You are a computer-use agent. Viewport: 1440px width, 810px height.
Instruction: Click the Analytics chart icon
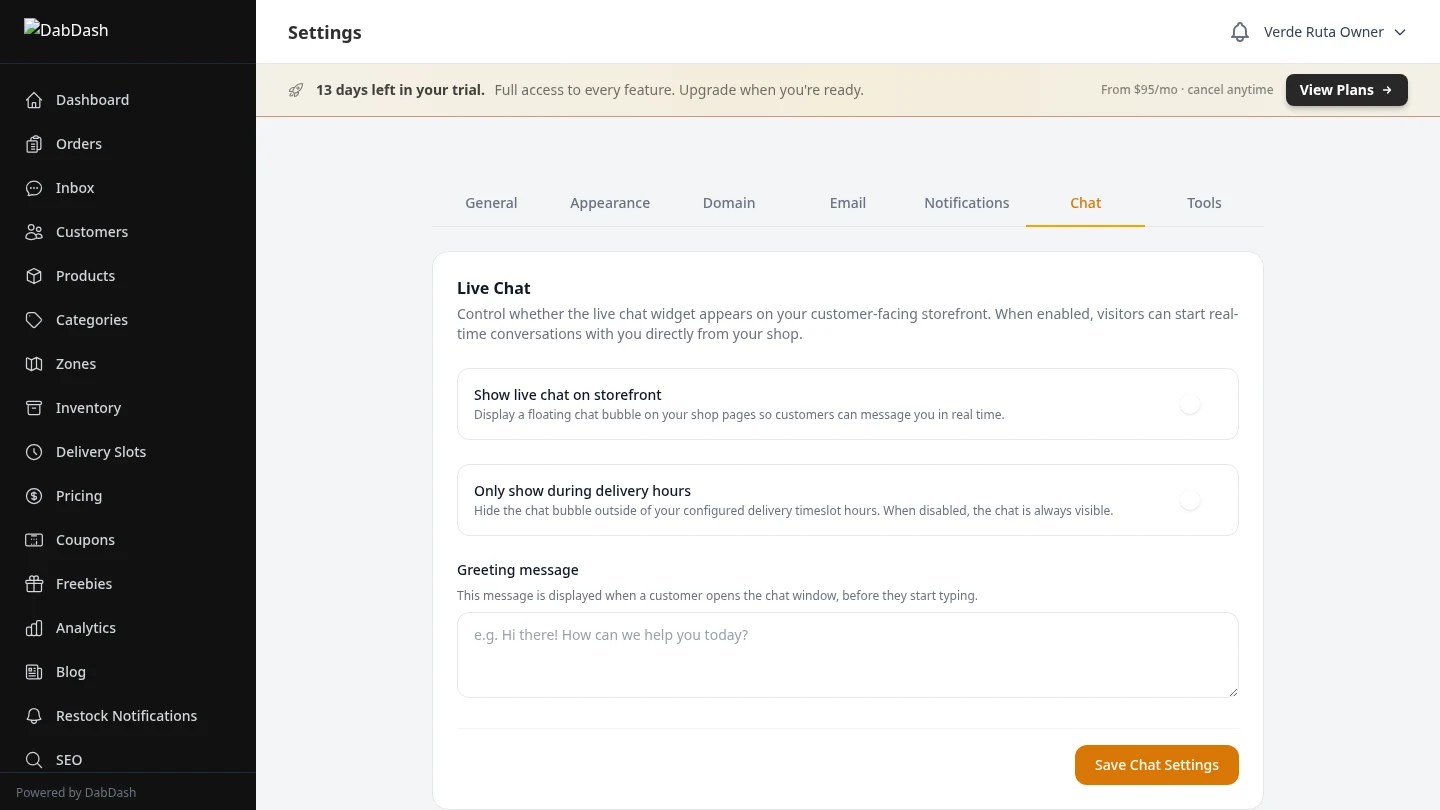[x=33, y=628]
